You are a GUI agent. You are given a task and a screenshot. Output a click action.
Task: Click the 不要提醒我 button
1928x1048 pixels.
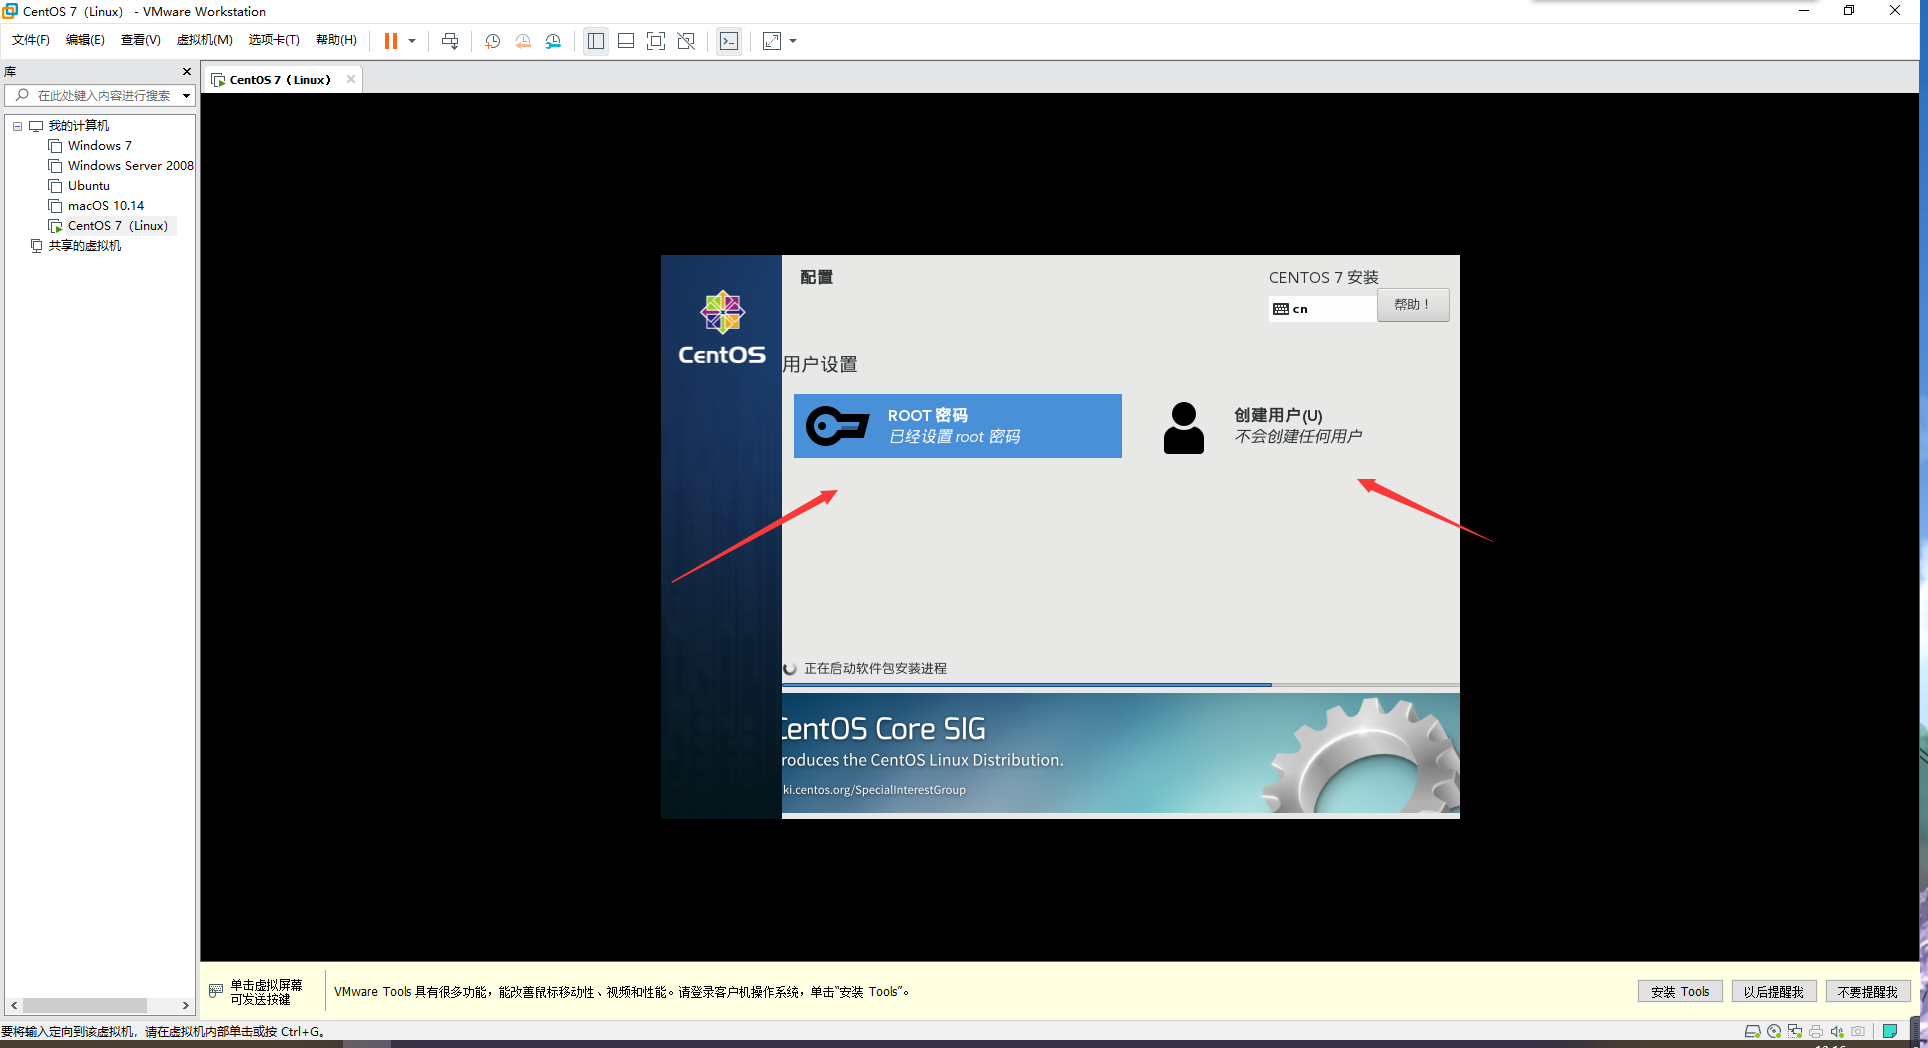click(x=1868, y=992)
